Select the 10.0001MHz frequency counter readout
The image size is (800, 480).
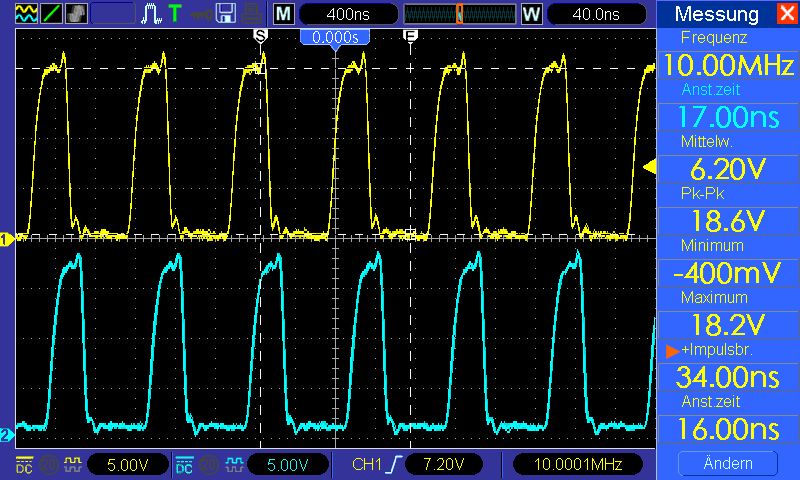[578, 464]
